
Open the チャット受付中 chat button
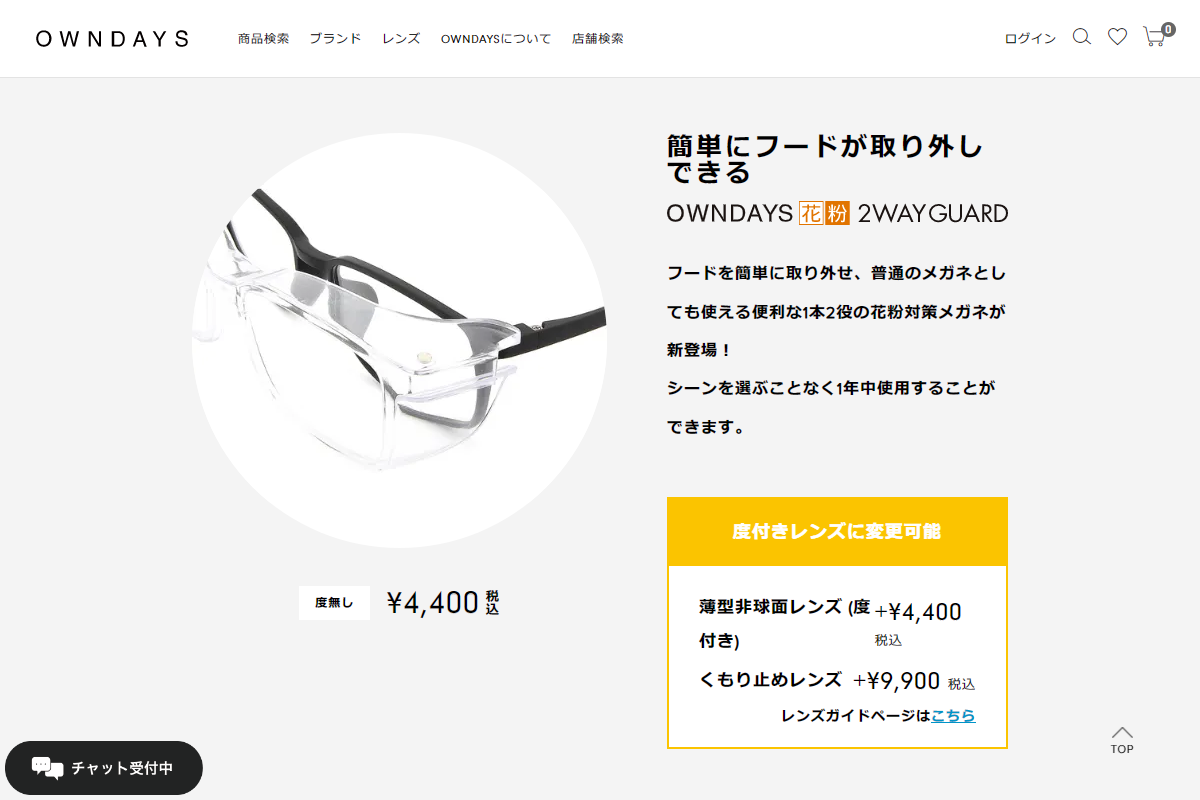(x=104, y=768)
